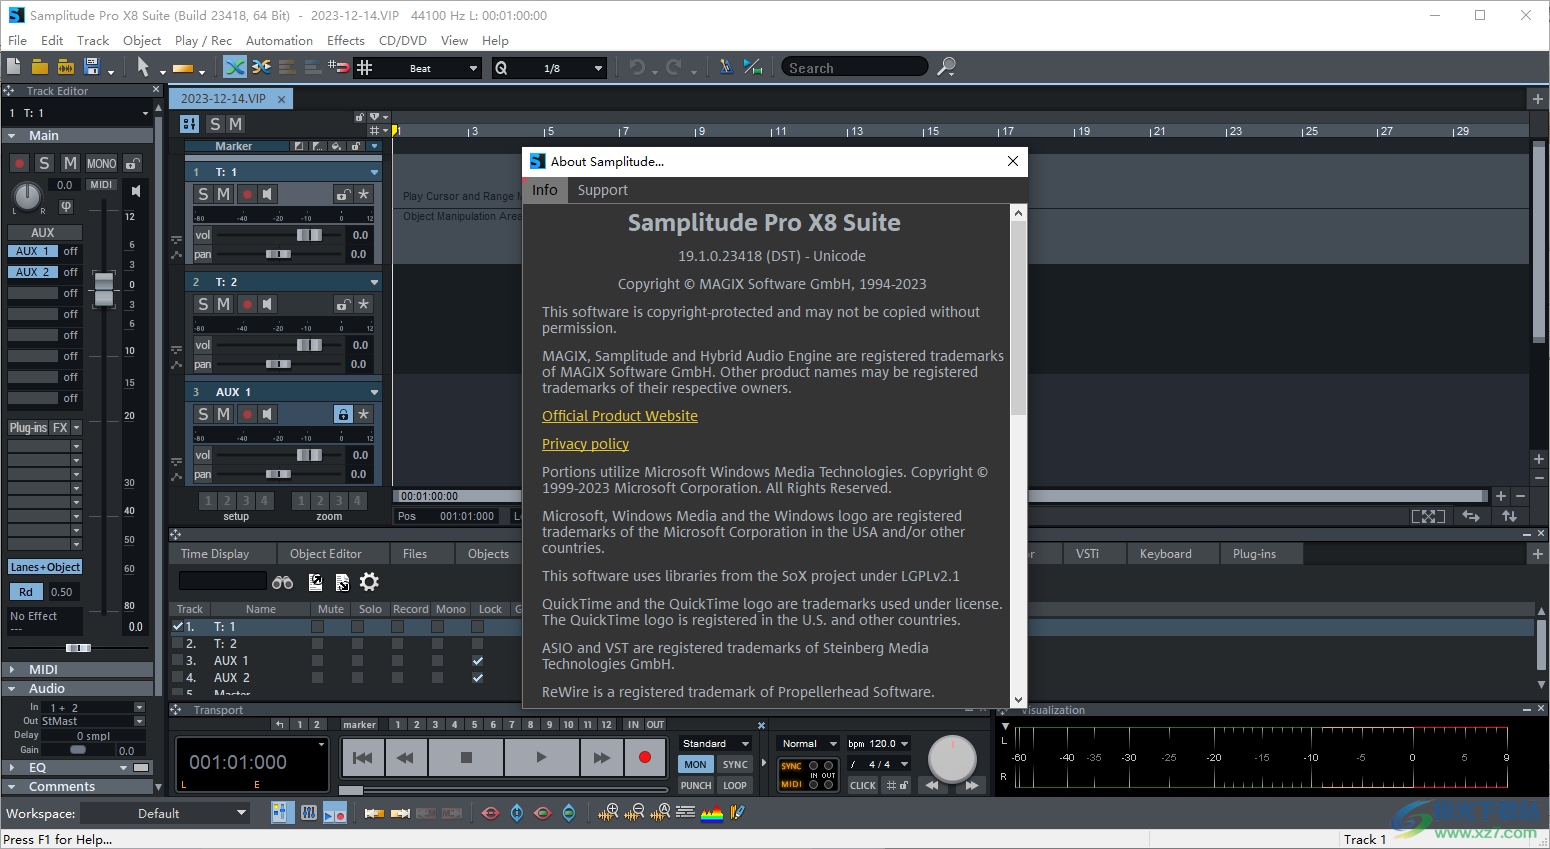
Task: Click the star icon on track T: 2
Action: point(363,304)
